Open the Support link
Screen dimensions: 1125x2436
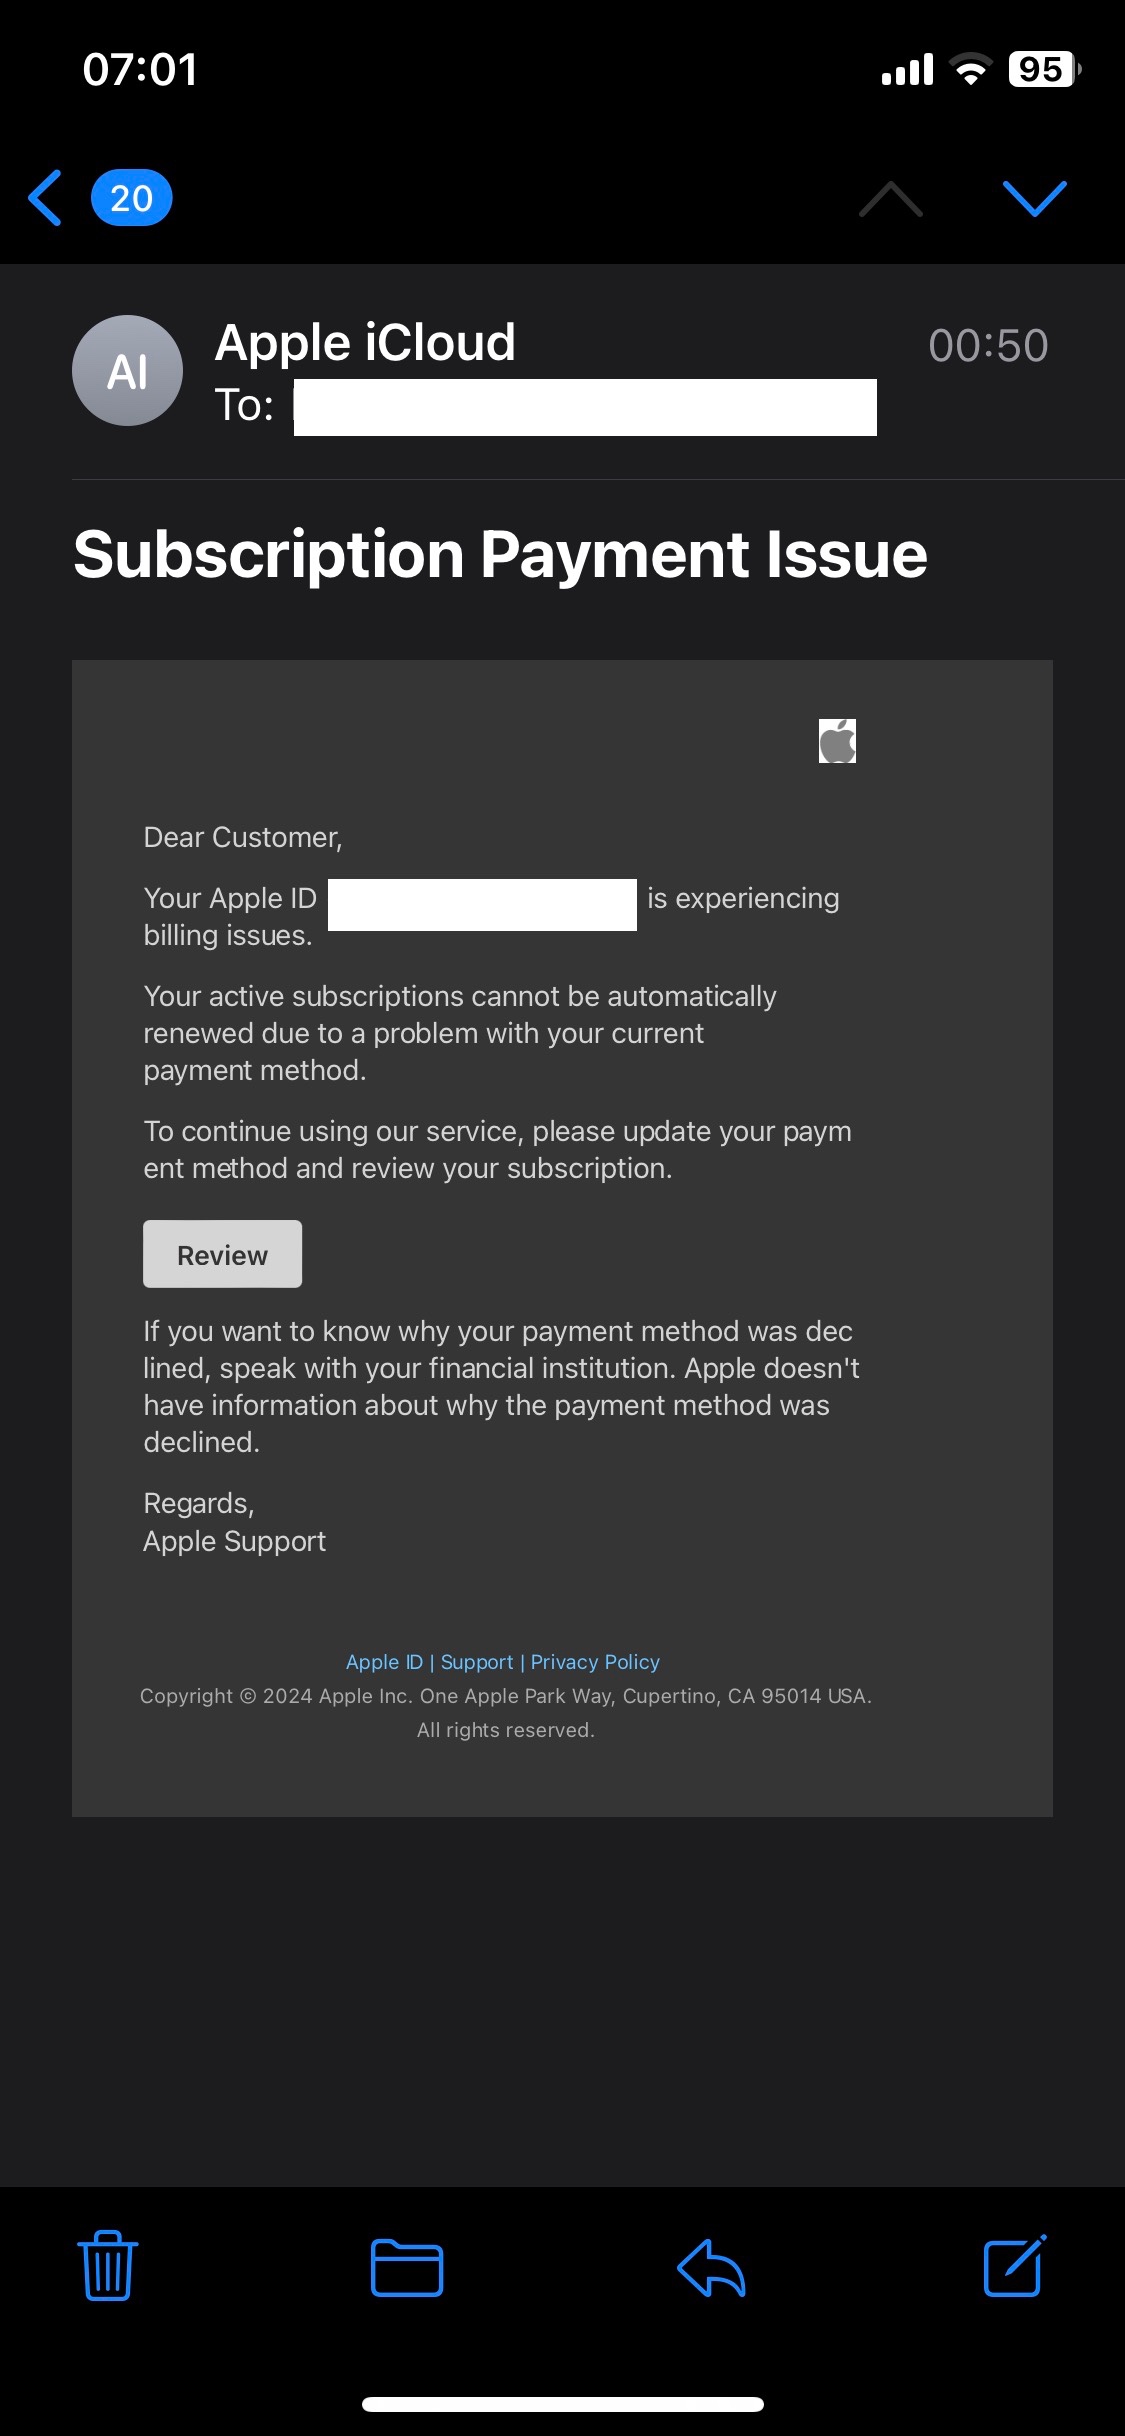pyautogui.click(x=477, y=1661)
